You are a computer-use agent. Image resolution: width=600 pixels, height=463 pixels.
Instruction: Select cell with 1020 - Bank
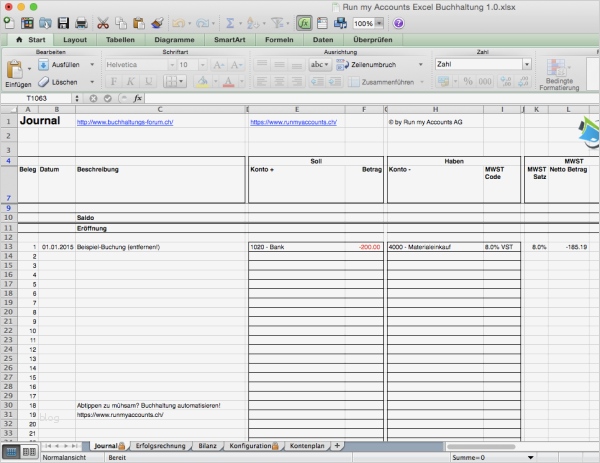point(297,247)
